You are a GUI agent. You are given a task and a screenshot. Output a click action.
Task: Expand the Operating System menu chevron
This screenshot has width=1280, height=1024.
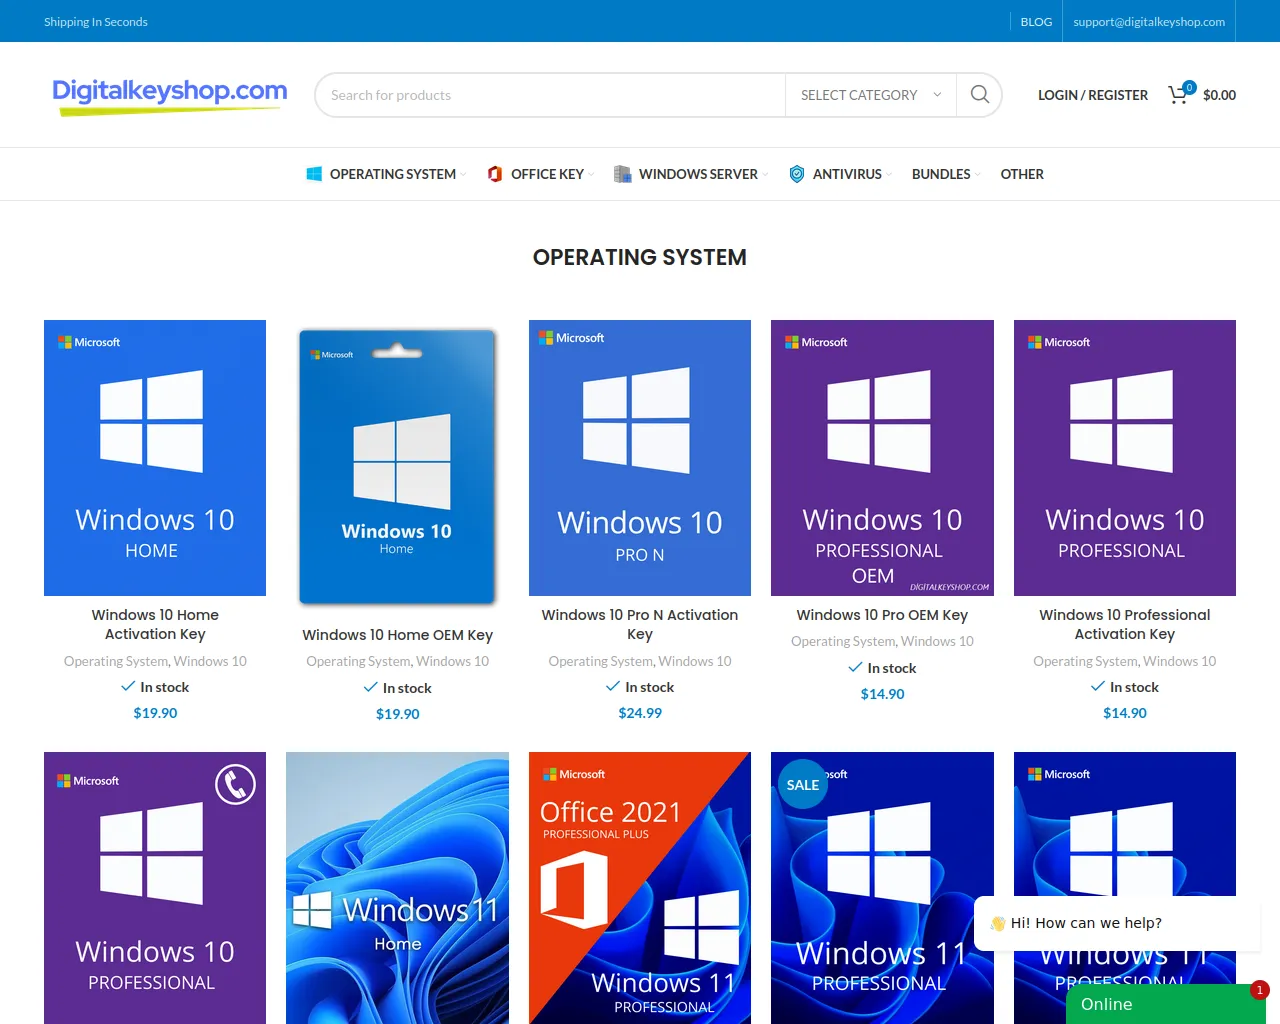click(x=464, y=175)
